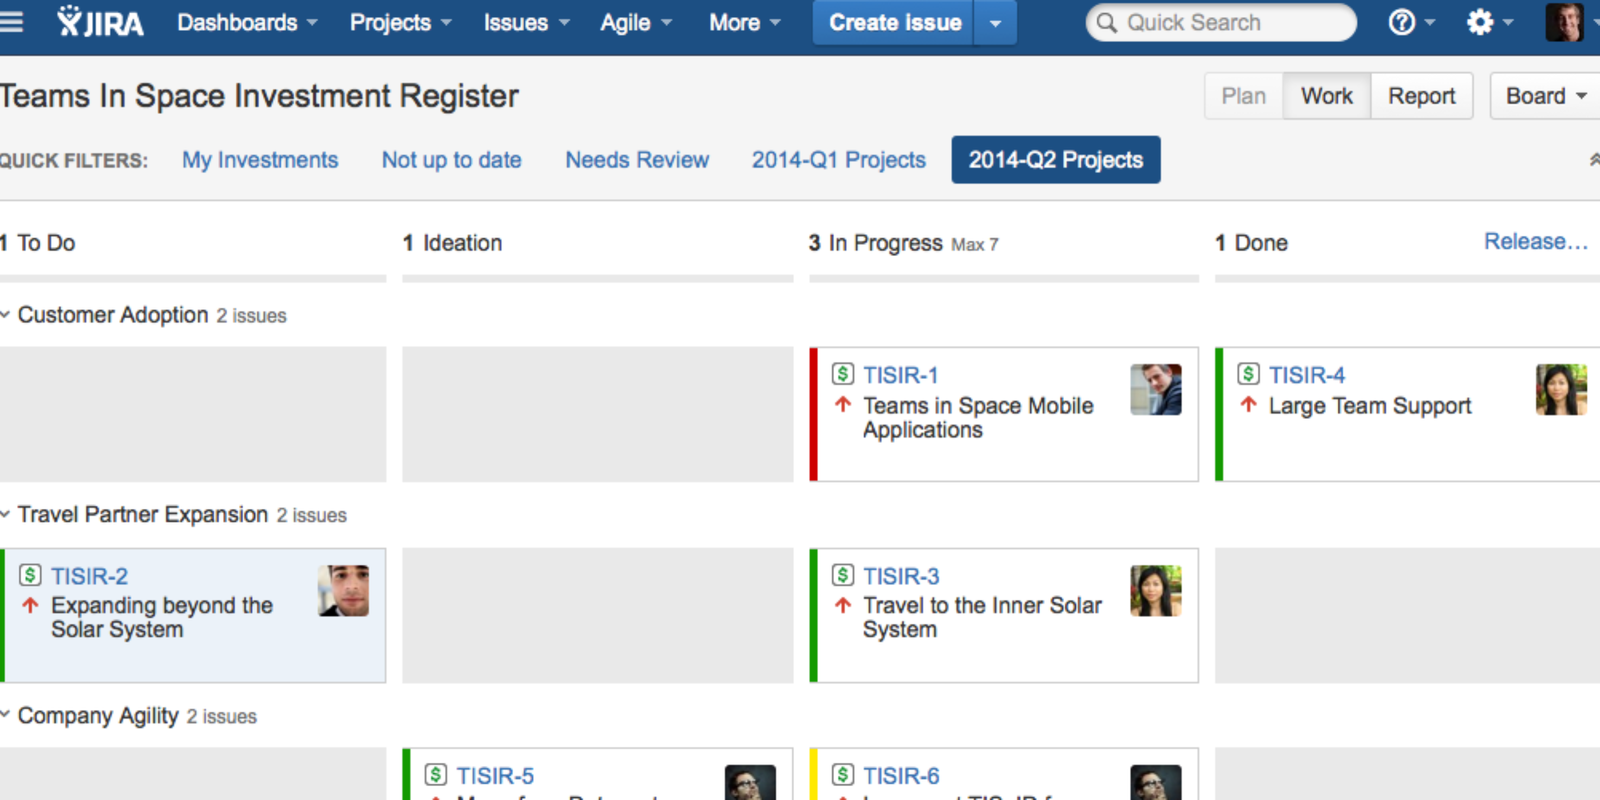The height and width of the screenshot is (800, 1600).
Task: Toggle the Needs Review quick filter
Action: 637,160
